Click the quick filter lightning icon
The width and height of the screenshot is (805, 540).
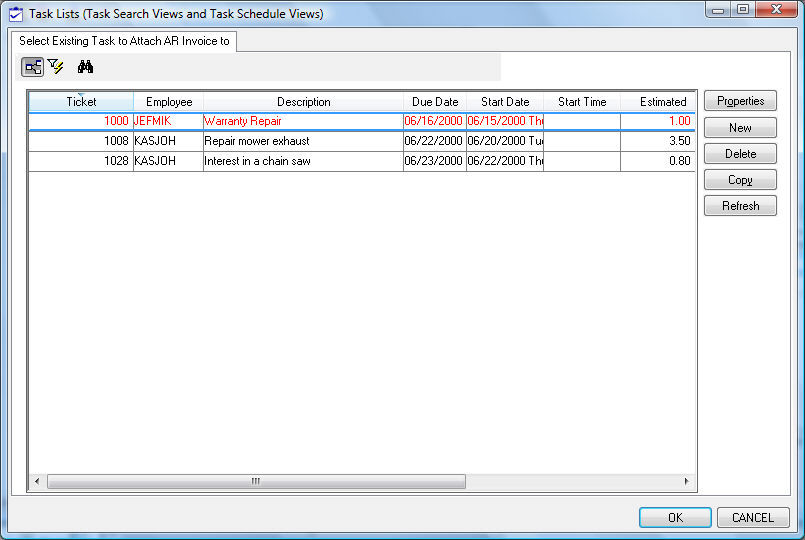(56, 67)
